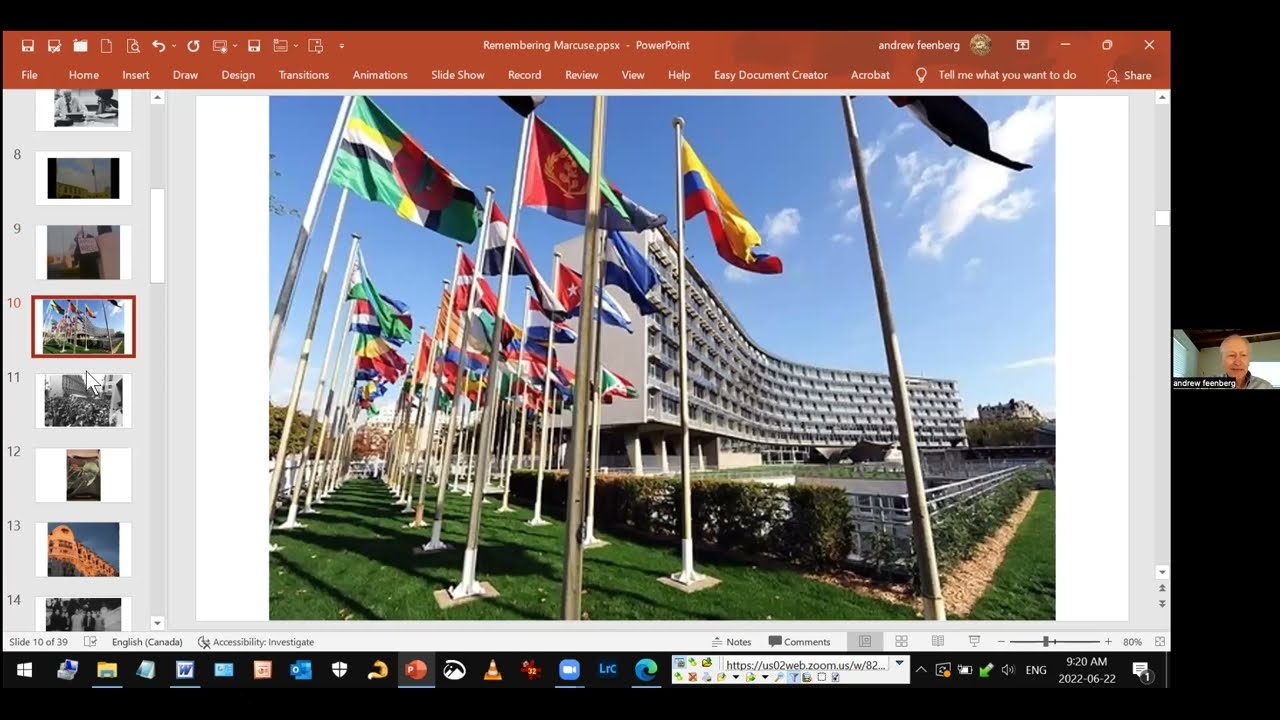Viewport: 1280px width, 720px height.
Task: Click English (Canada) language indicator
Action: [147, 642]
